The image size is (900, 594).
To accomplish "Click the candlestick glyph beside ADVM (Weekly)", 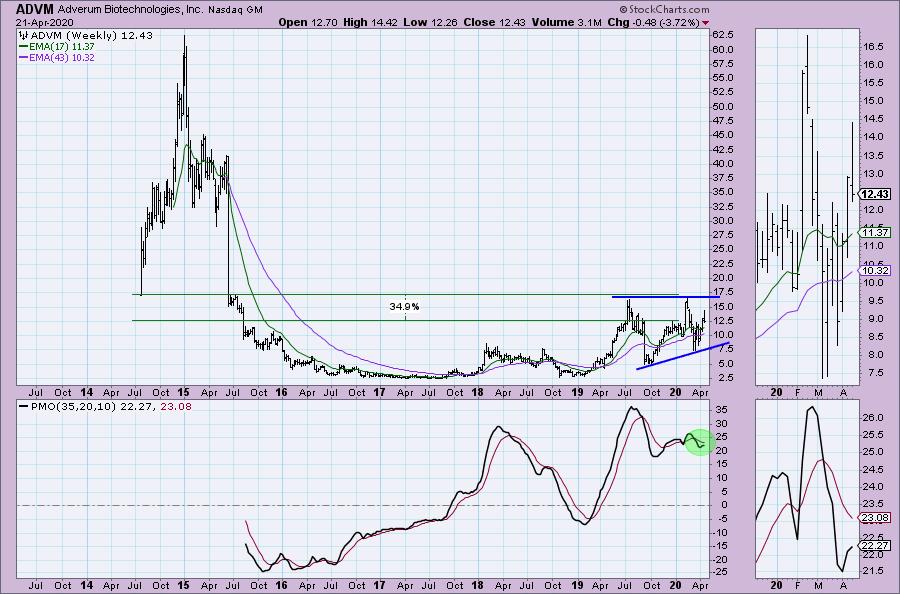I will (24, 36).
